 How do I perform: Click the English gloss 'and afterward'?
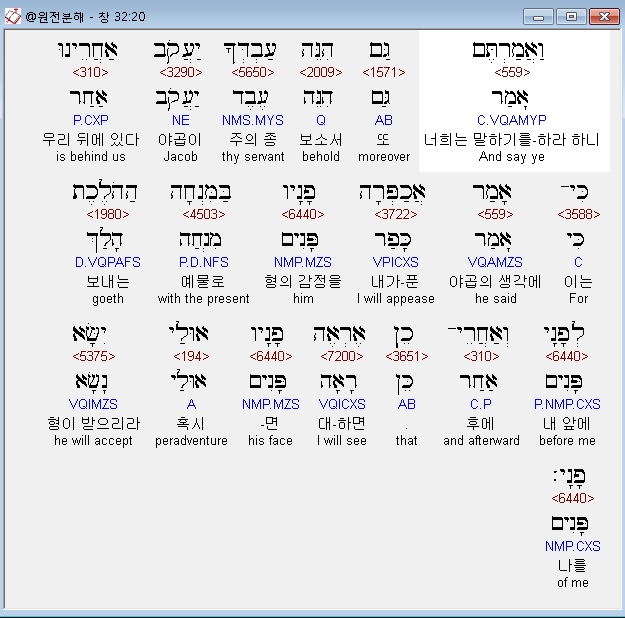[x=481, y=441]
